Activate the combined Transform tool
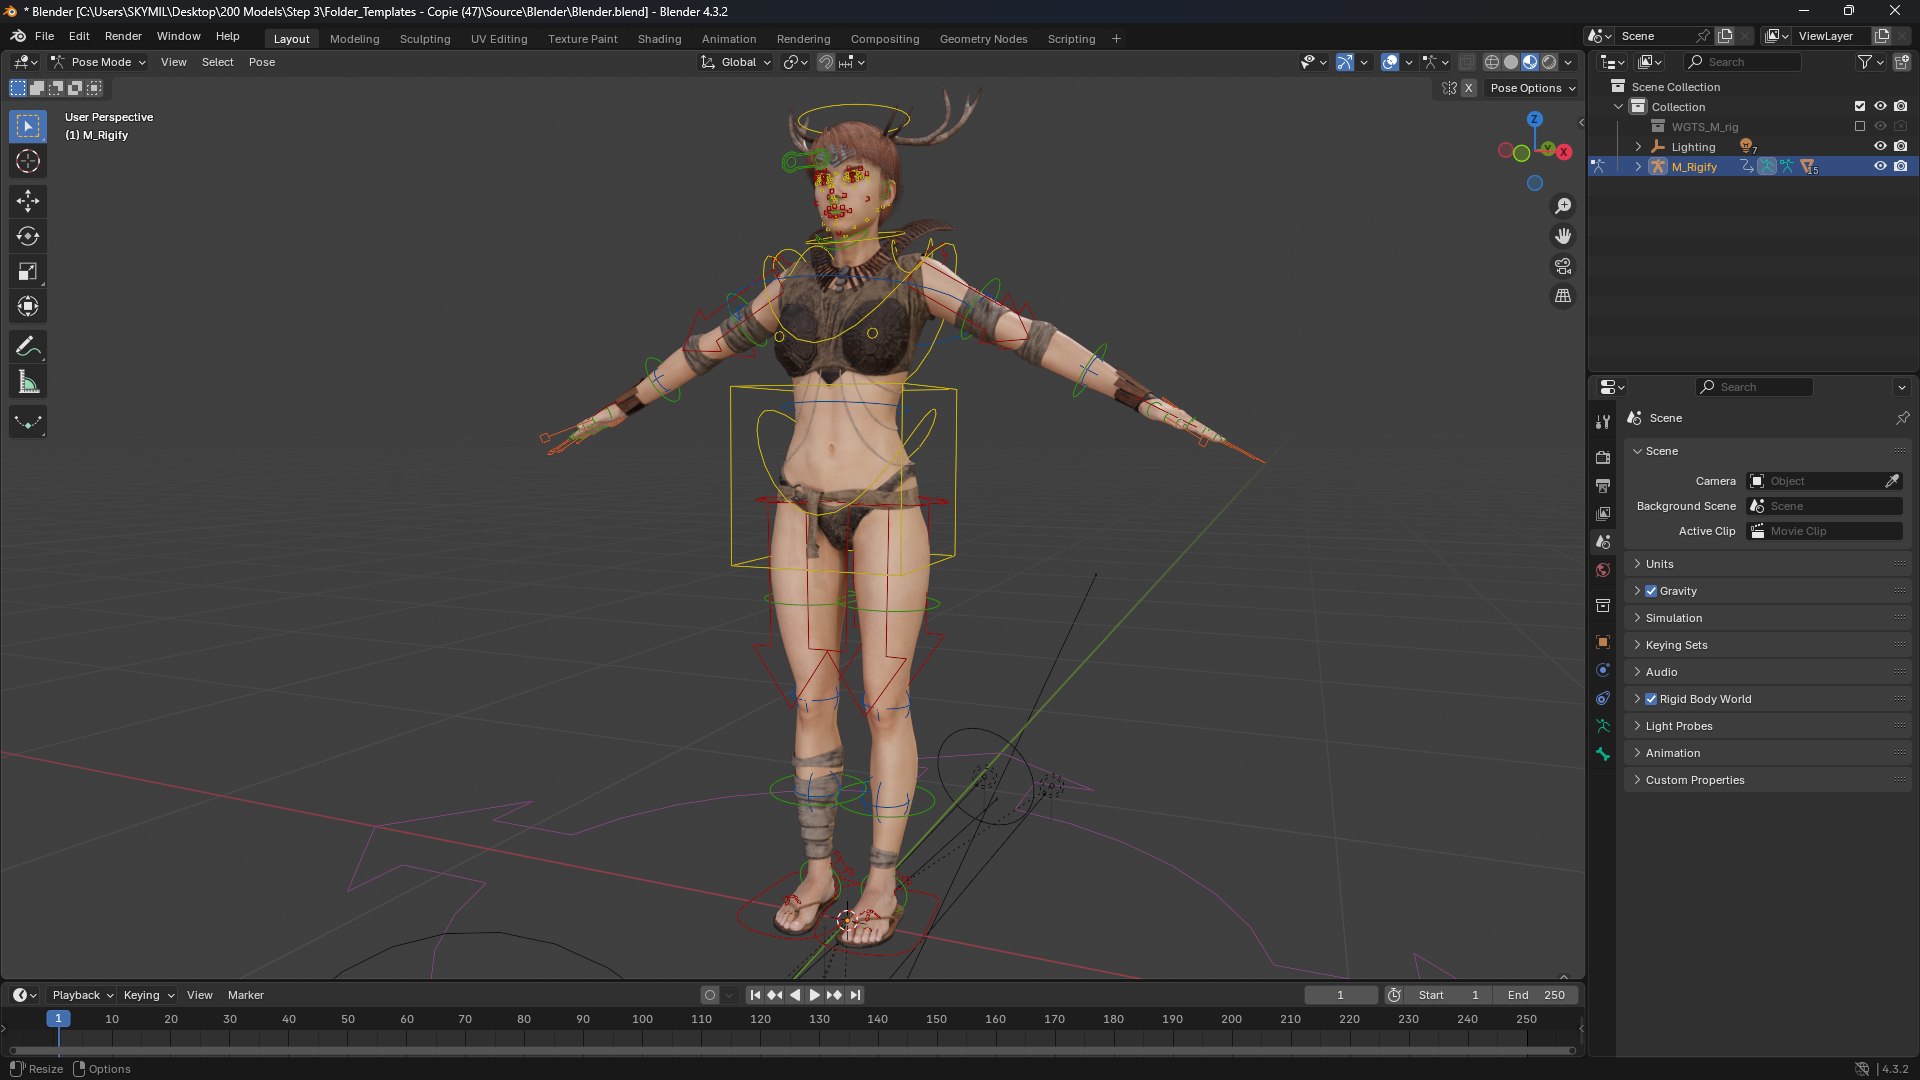This screenshot has height=1080, width=1920. [x=28, y=306]
